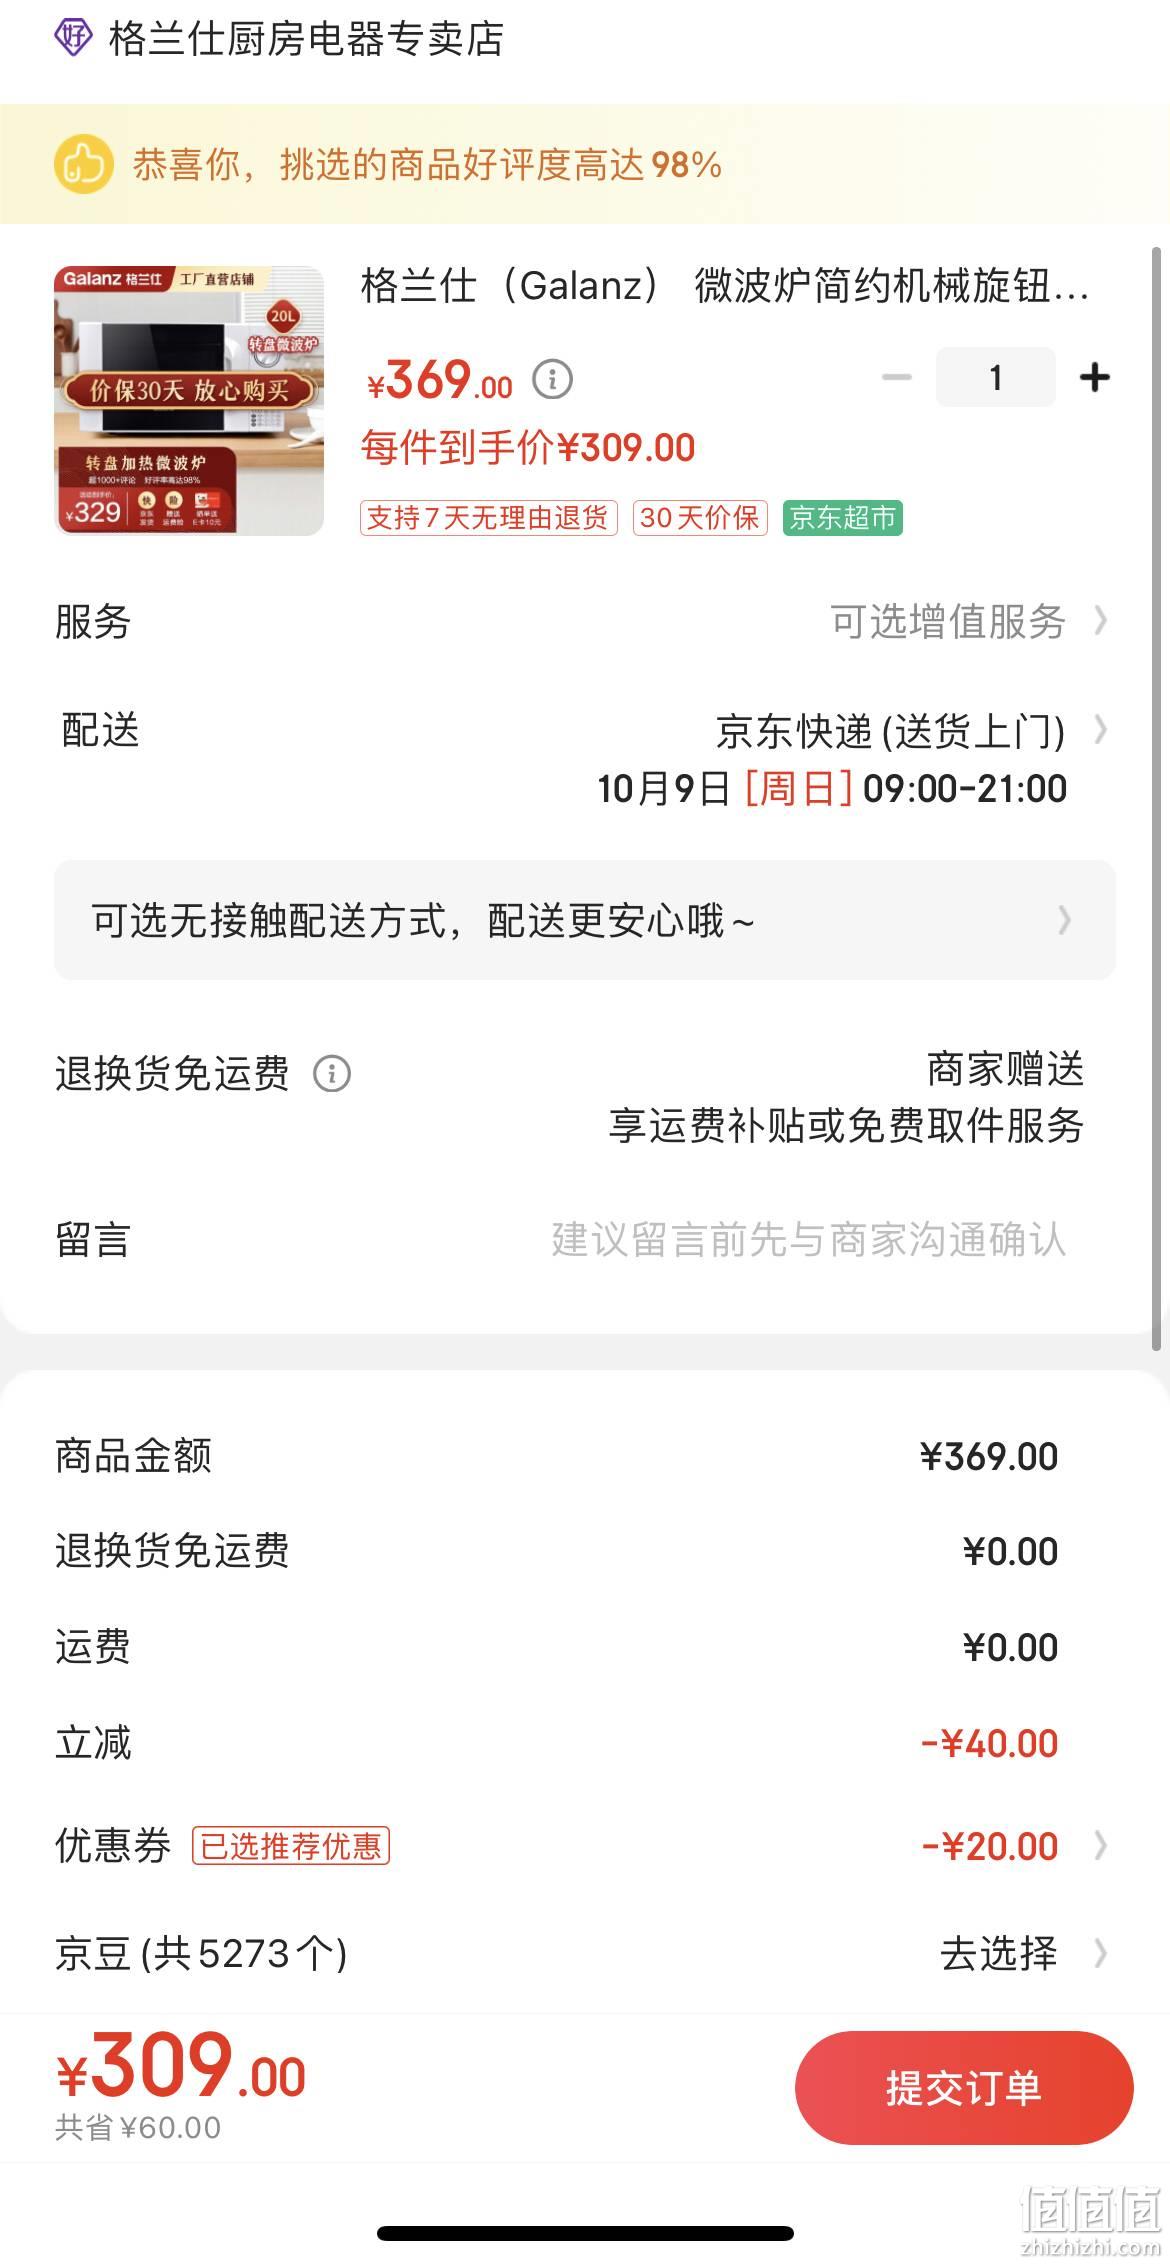
Task: Tap the 30天价保 tag
Action: click(700, 518)
